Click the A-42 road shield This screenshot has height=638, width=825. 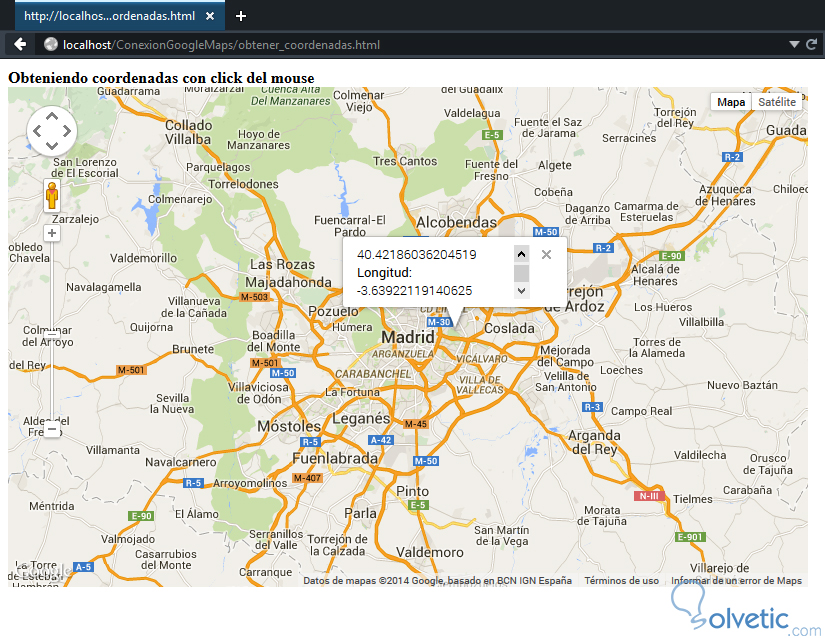click(380, 440)
